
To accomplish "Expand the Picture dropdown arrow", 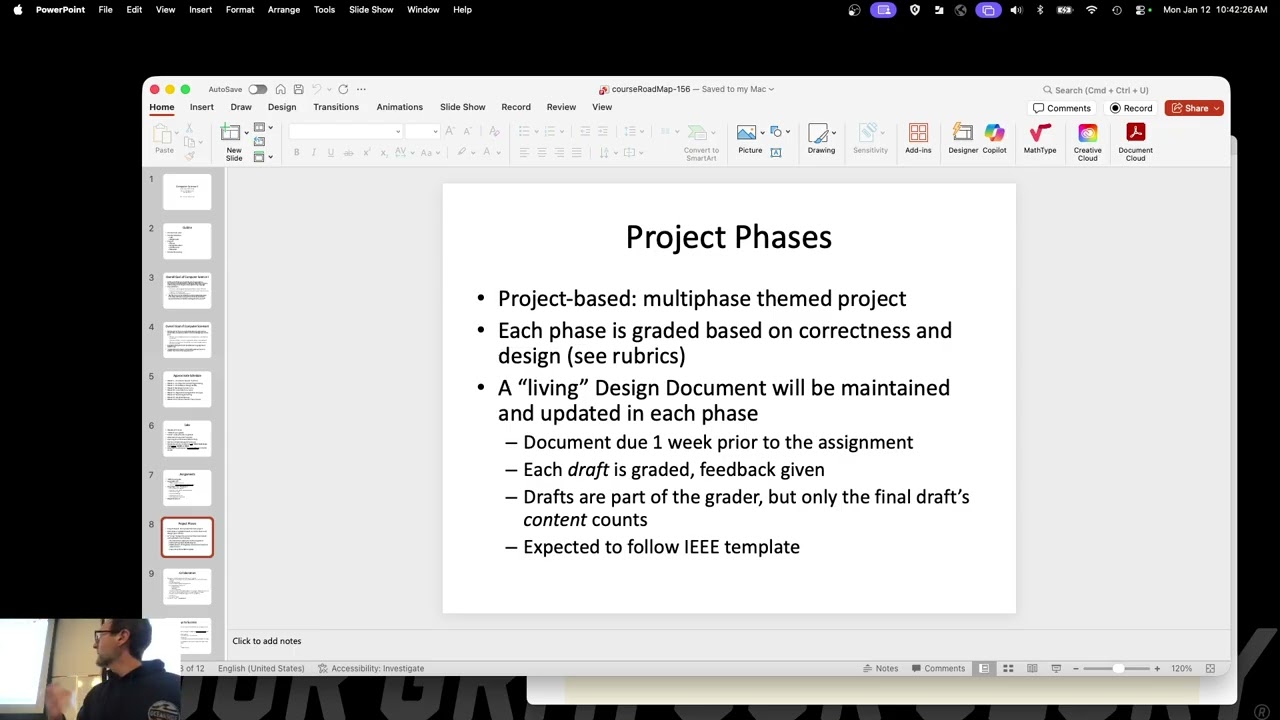I will pos(763,132).
